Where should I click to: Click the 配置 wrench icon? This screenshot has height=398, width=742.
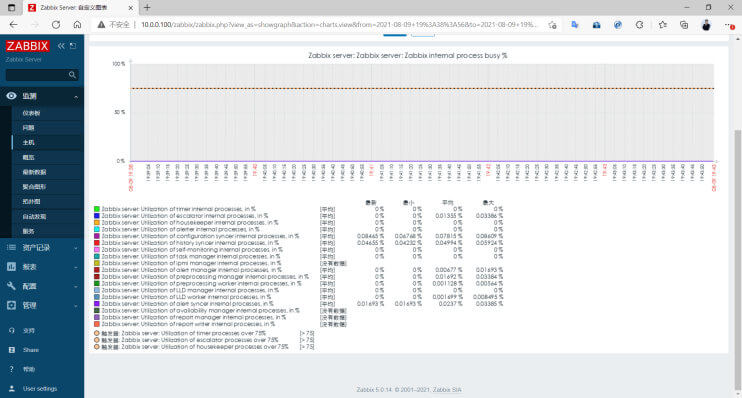(11, 286)
